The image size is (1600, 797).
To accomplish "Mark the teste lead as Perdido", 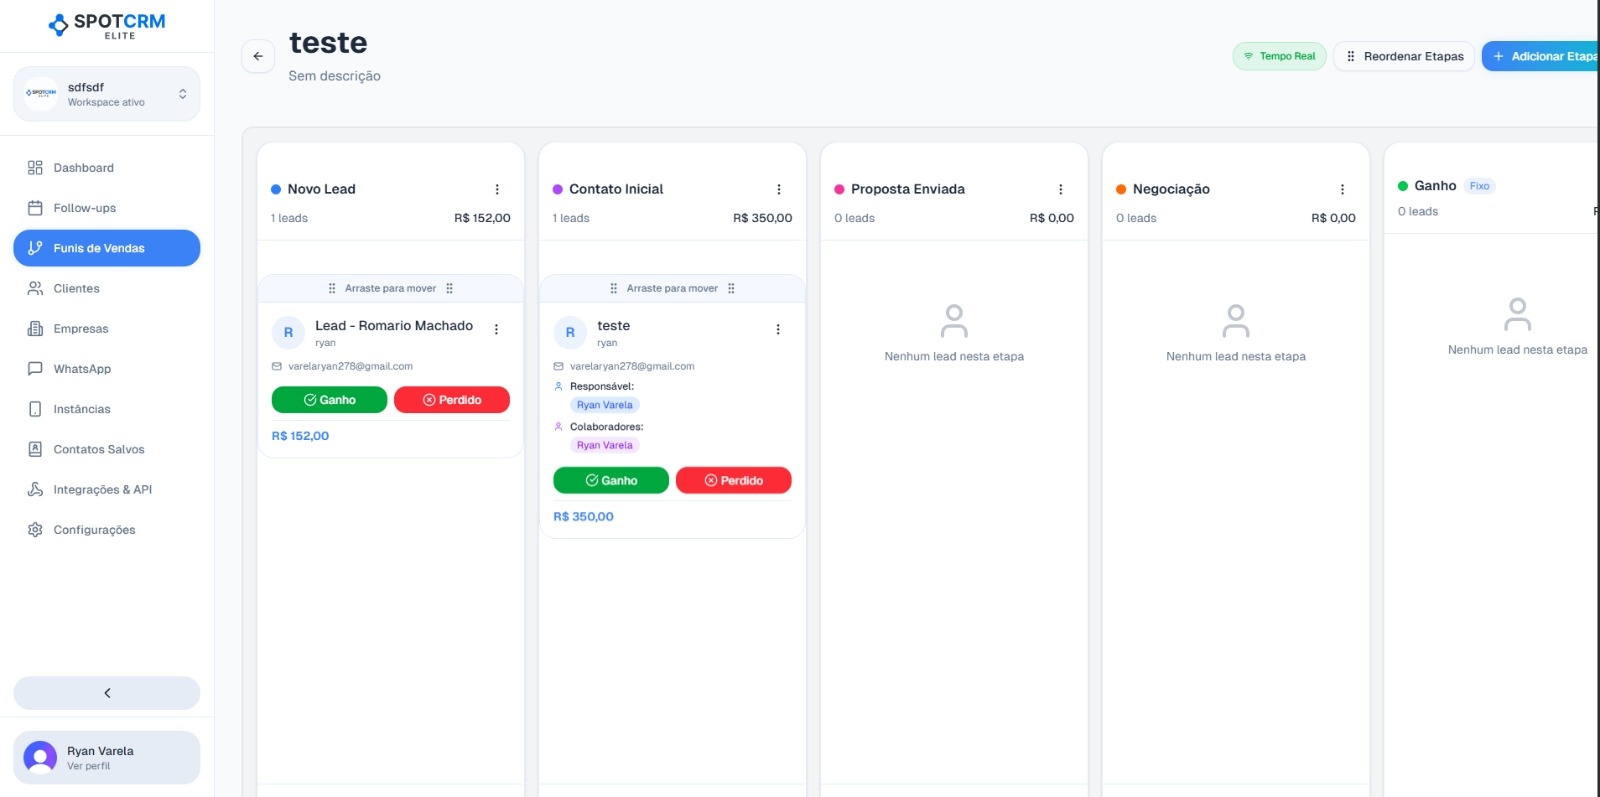I will [733, 481].
